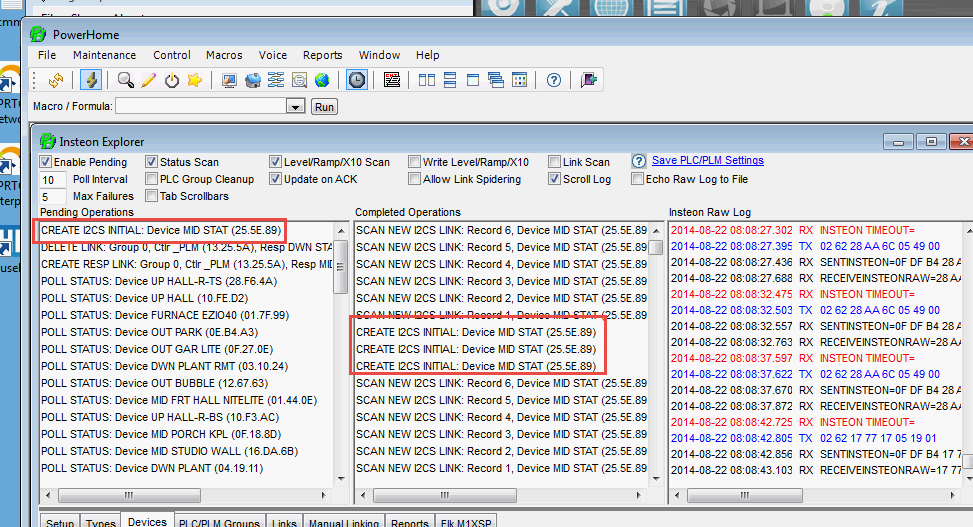Toggle the Level/Ramp/X10 Scan checkbox
Image resolution: width=973 pixels, height=527 pixels.
[x=276, y=162]
